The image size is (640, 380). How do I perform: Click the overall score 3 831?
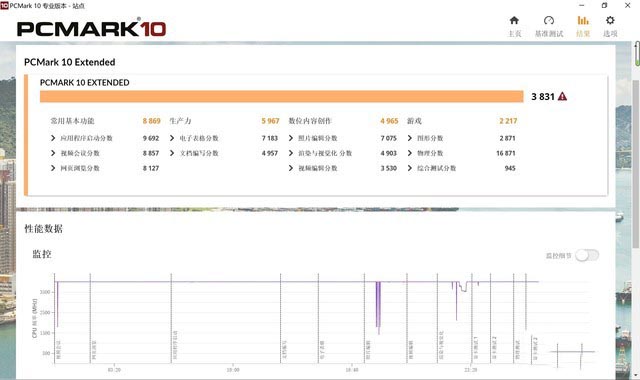point(543,97)
